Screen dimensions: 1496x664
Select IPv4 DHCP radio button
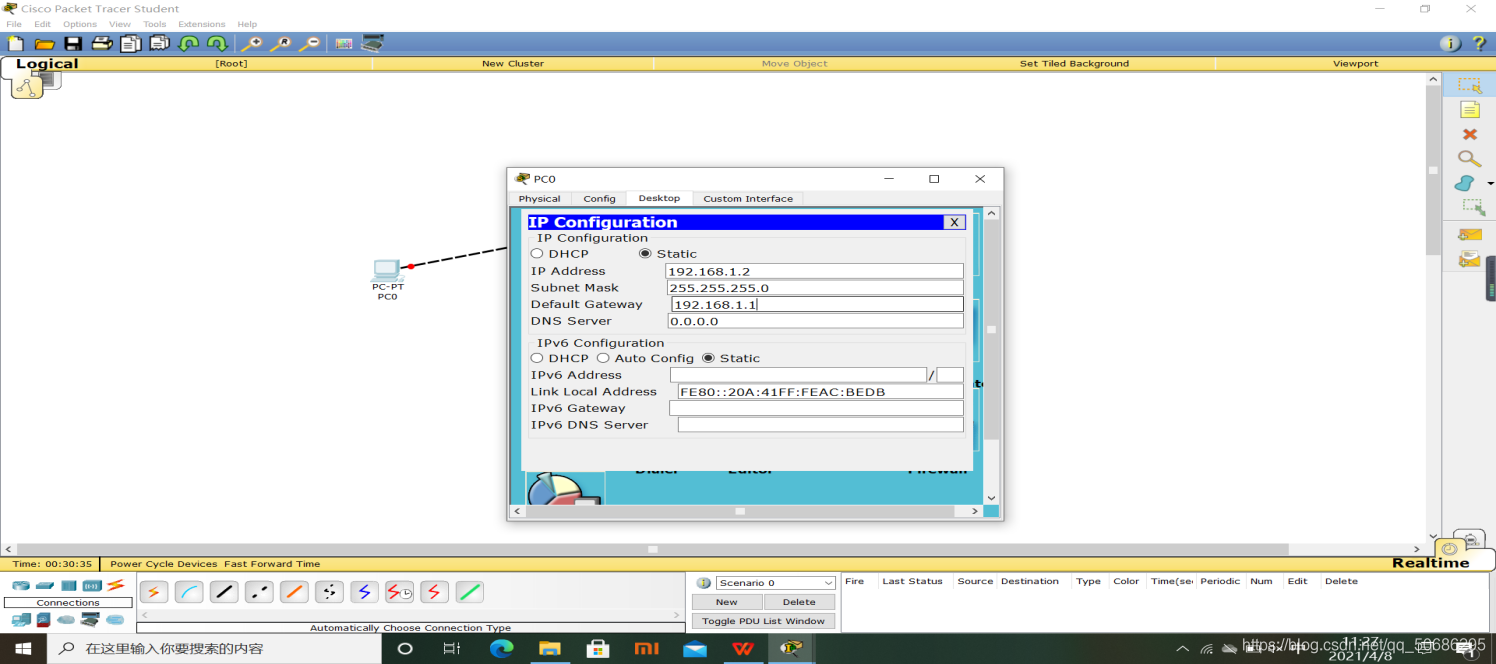pyautogui.click(x=537, y=254)
